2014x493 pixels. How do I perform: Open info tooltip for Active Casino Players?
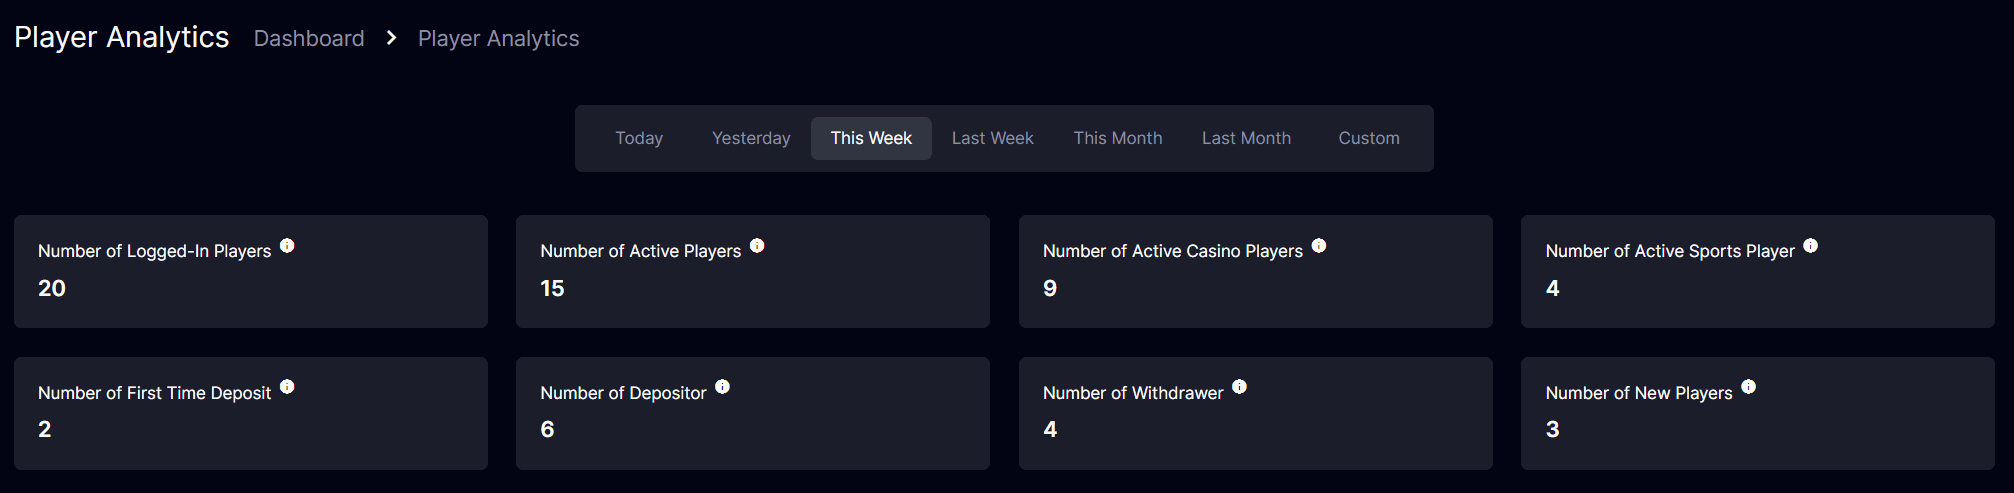pyautogui.click(x=1319, y=246)
